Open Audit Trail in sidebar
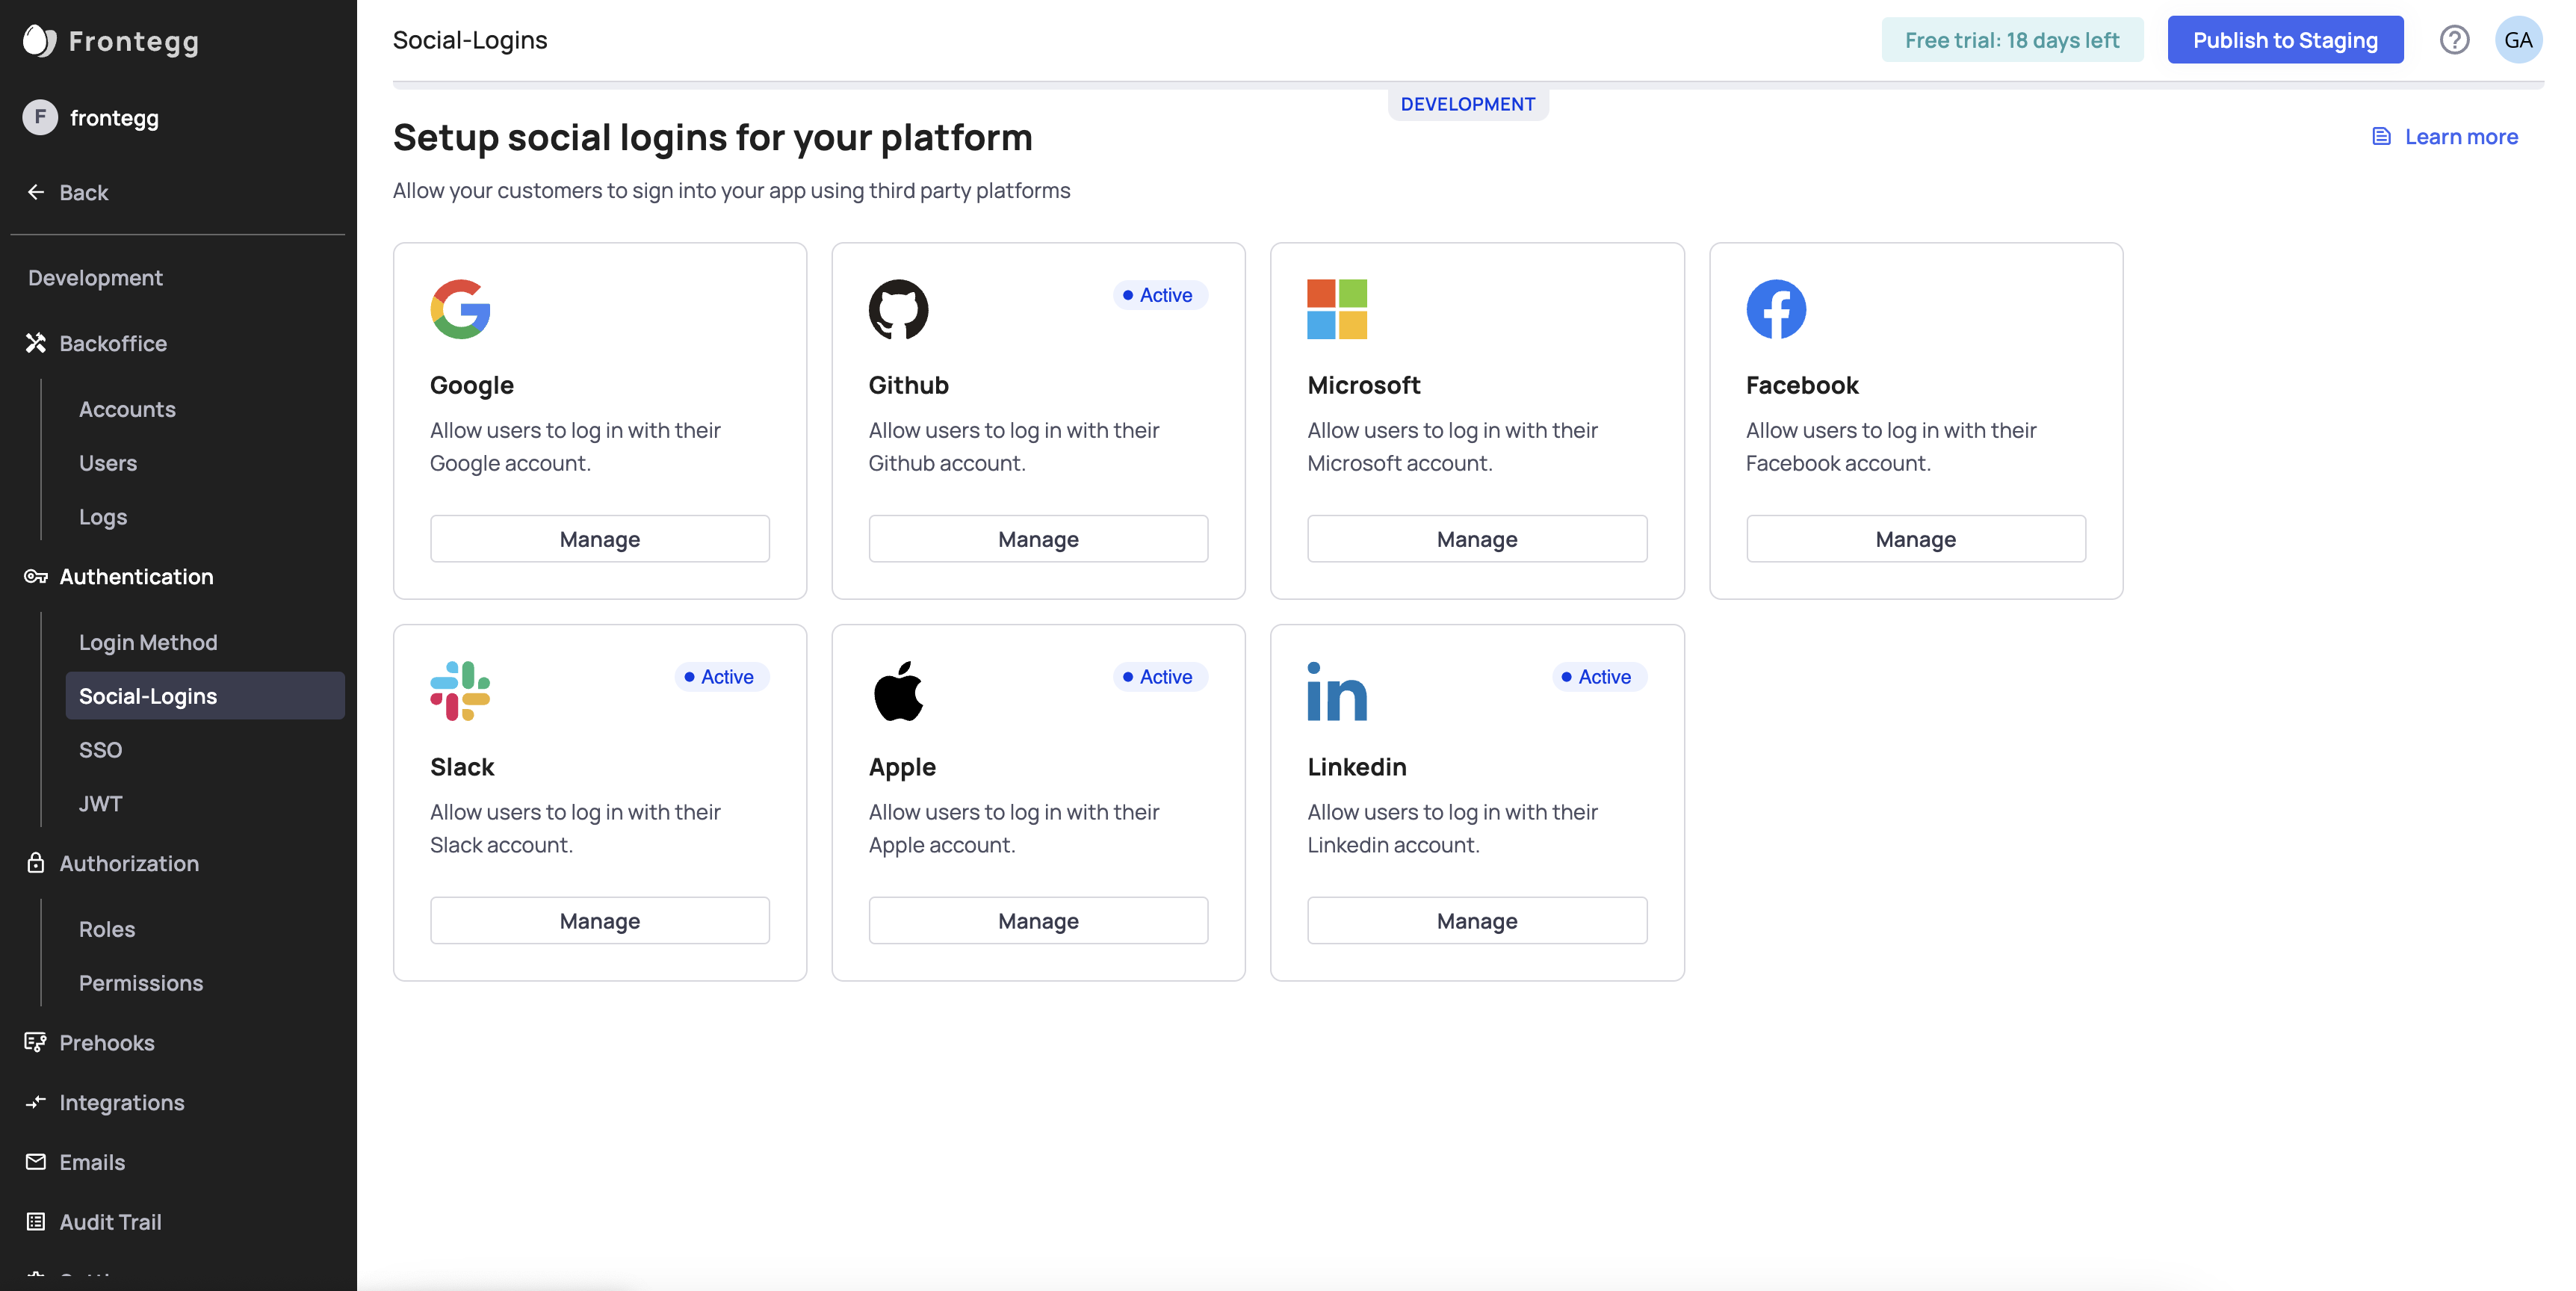This screenshot has height=1291, width=2576. point(110,1222)
